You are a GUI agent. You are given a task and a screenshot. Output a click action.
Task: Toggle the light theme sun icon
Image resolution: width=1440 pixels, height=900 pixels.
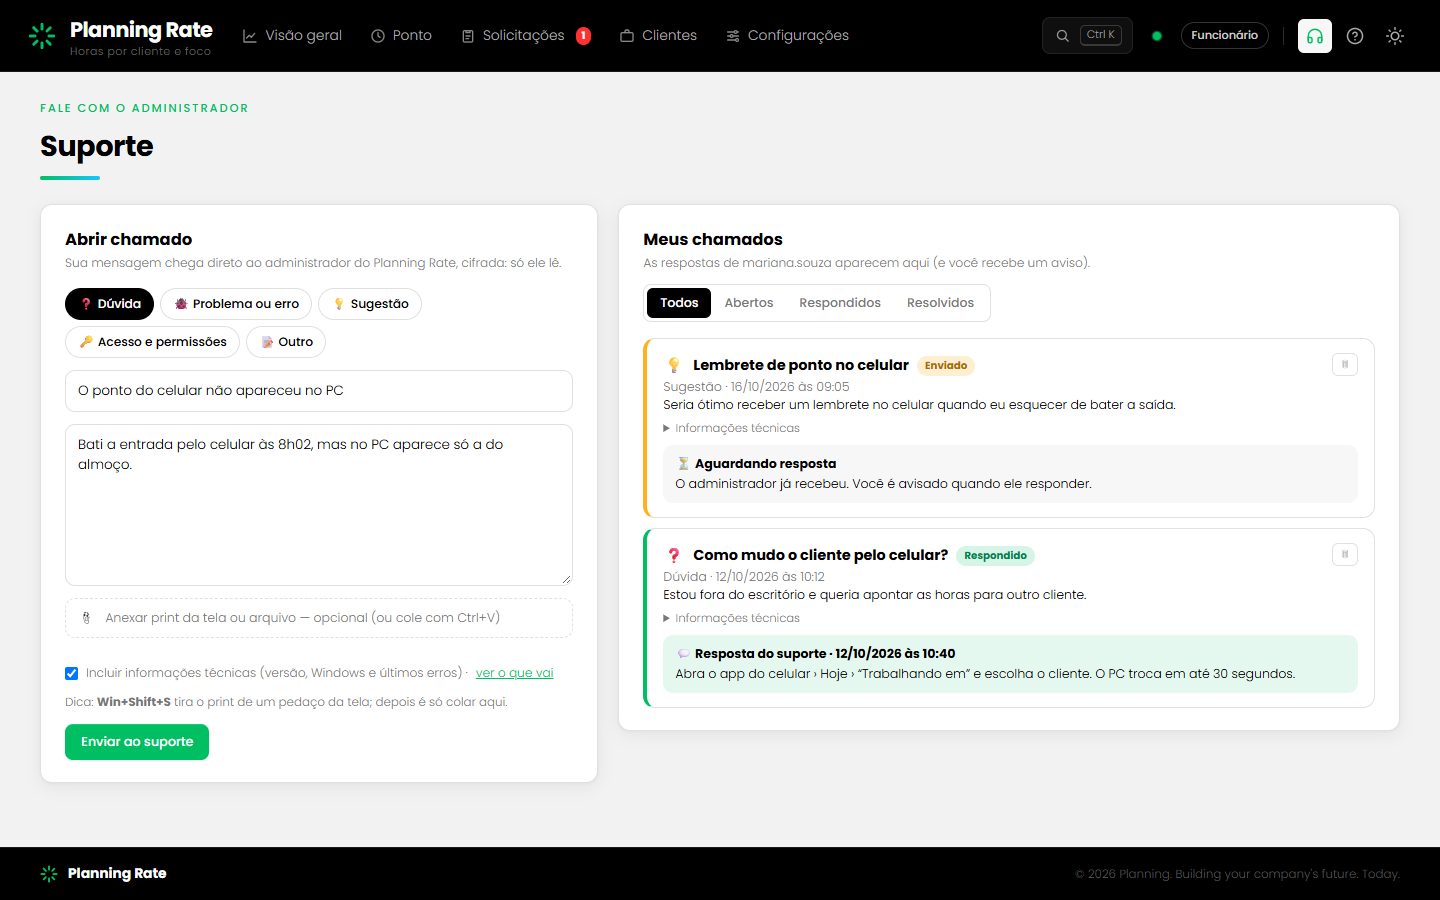pos(1395,36)
